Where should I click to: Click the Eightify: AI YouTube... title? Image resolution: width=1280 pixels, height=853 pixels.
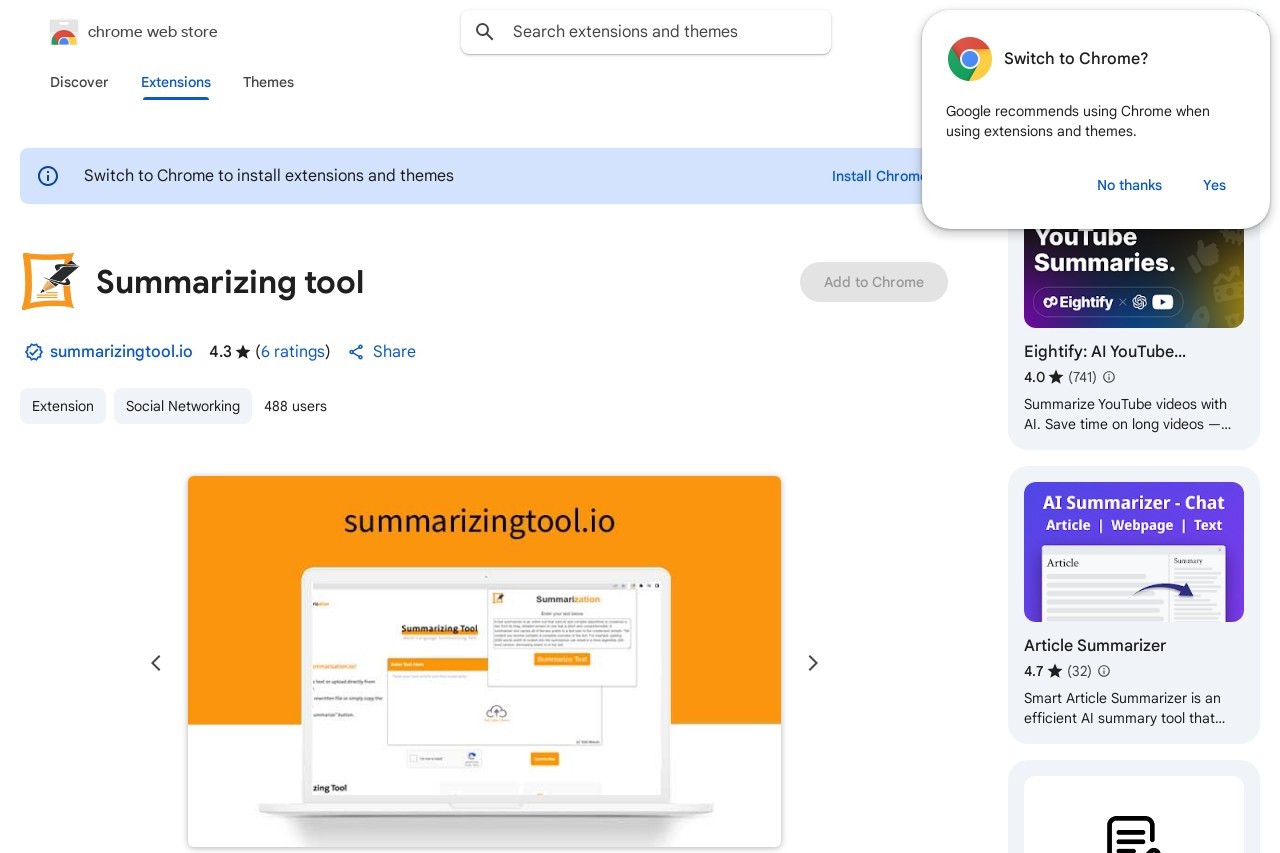coord(1105,352)
